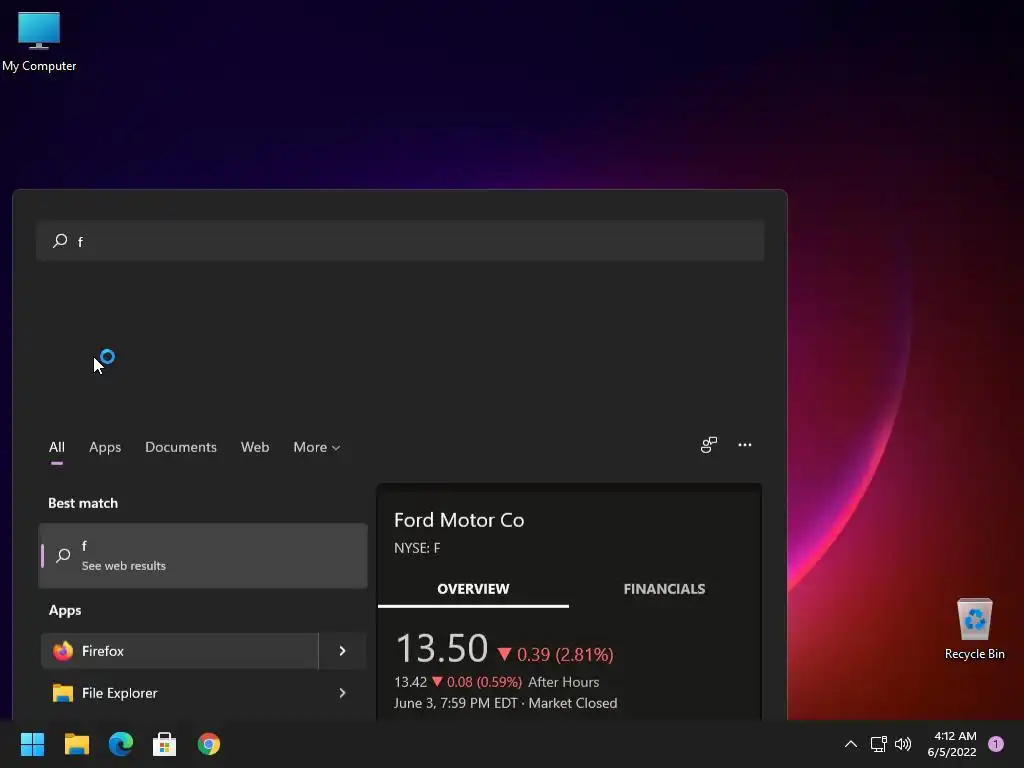Switch to the Web search tab
Viewport: 1024px width, 768px height.
(255, 447)
